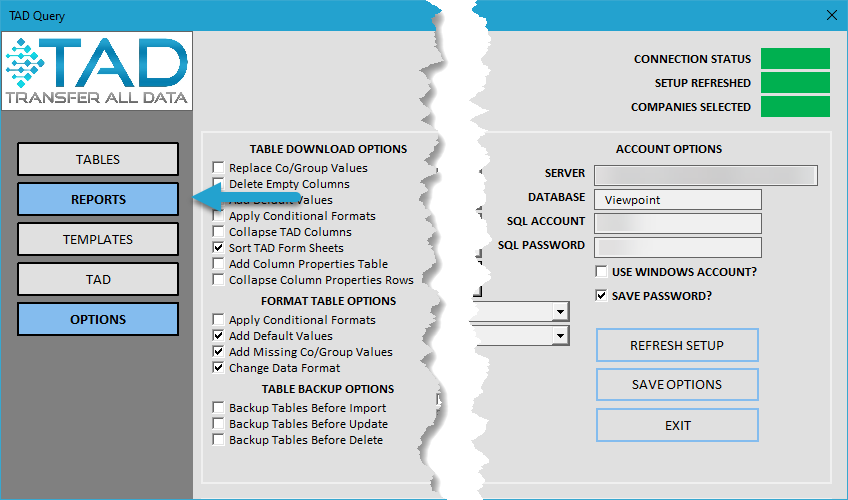
Task: Click the SQL ACCOUNT input field
Action: 678,223
